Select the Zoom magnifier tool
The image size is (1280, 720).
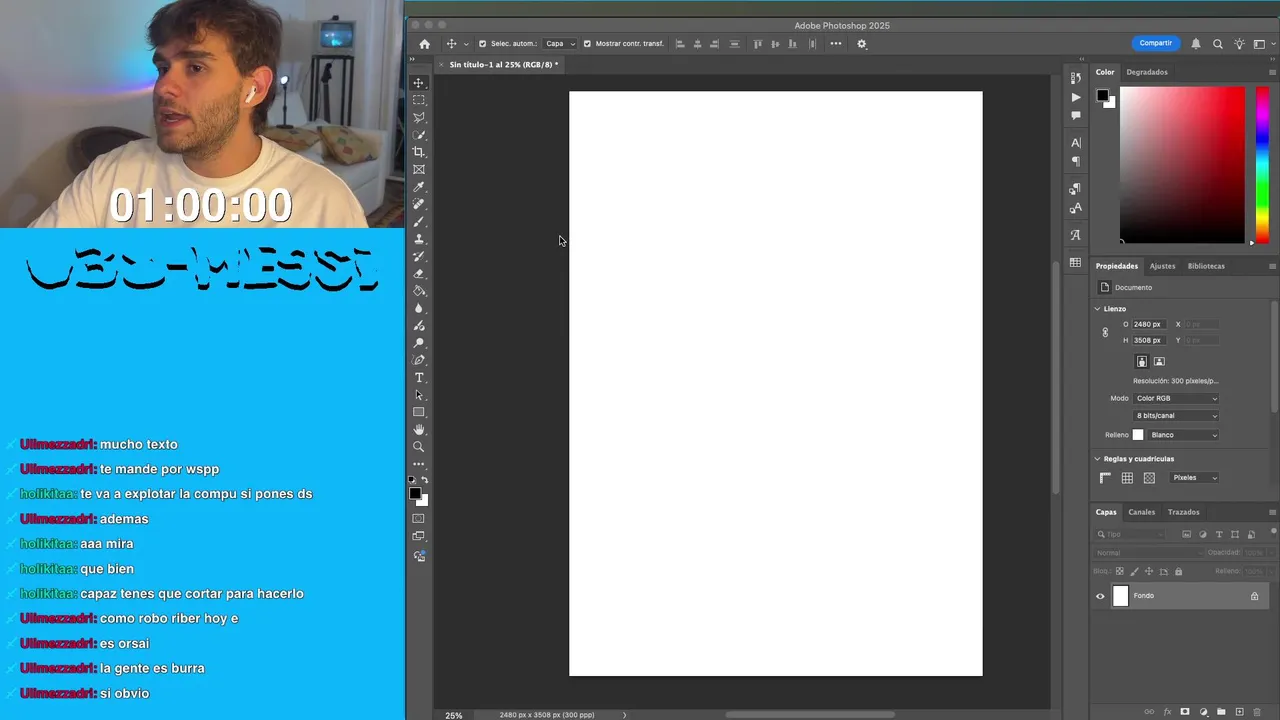pyautogui.click(x=419, y=447)
